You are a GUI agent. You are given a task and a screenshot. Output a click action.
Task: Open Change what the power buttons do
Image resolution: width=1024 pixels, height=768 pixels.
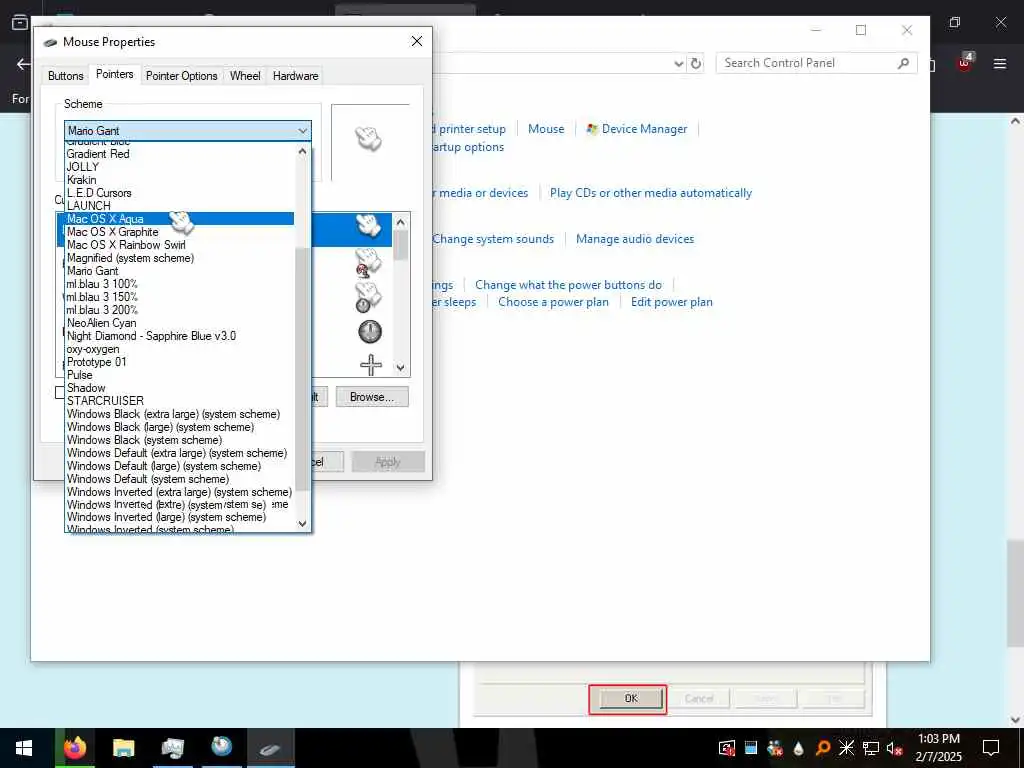(x=568, y=285)
